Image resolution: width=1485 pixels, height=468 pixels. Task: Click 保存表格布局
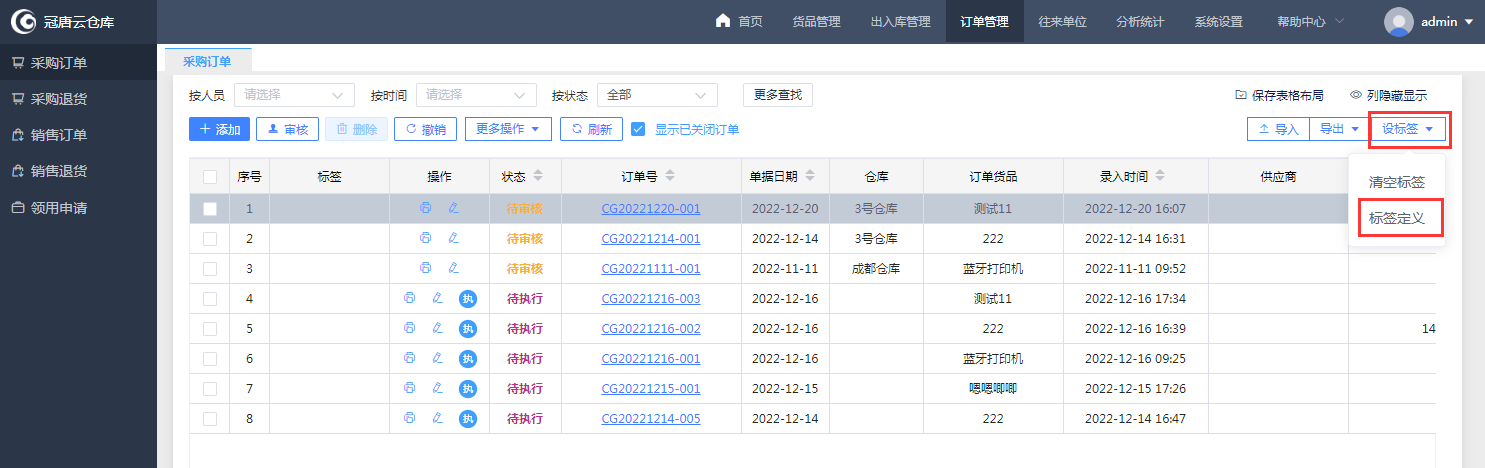[x=1280, y=95]
